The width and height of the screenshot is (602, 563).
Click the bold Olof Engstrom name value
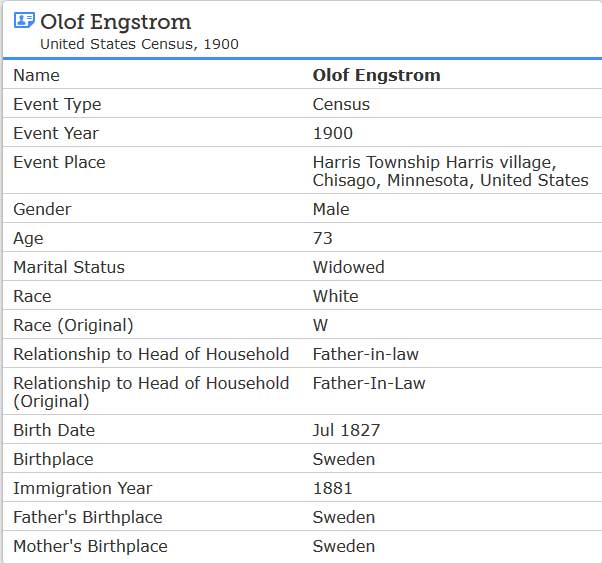[x=377, y=75]
